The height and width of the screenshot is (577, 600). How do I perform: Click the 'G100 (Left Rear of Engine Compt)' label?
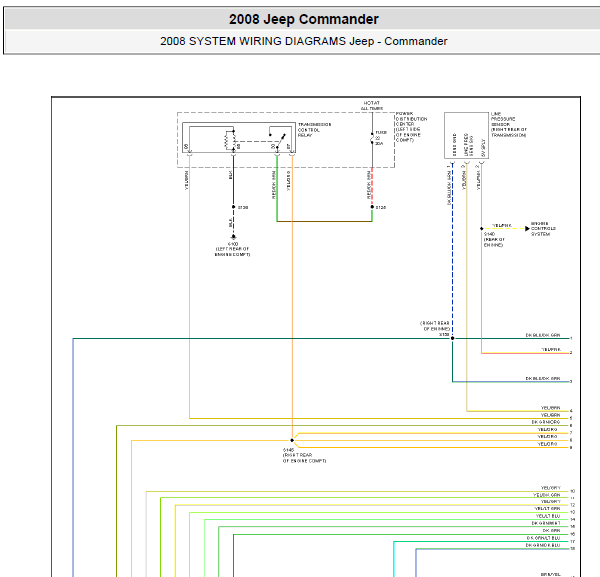click(232, 249)
